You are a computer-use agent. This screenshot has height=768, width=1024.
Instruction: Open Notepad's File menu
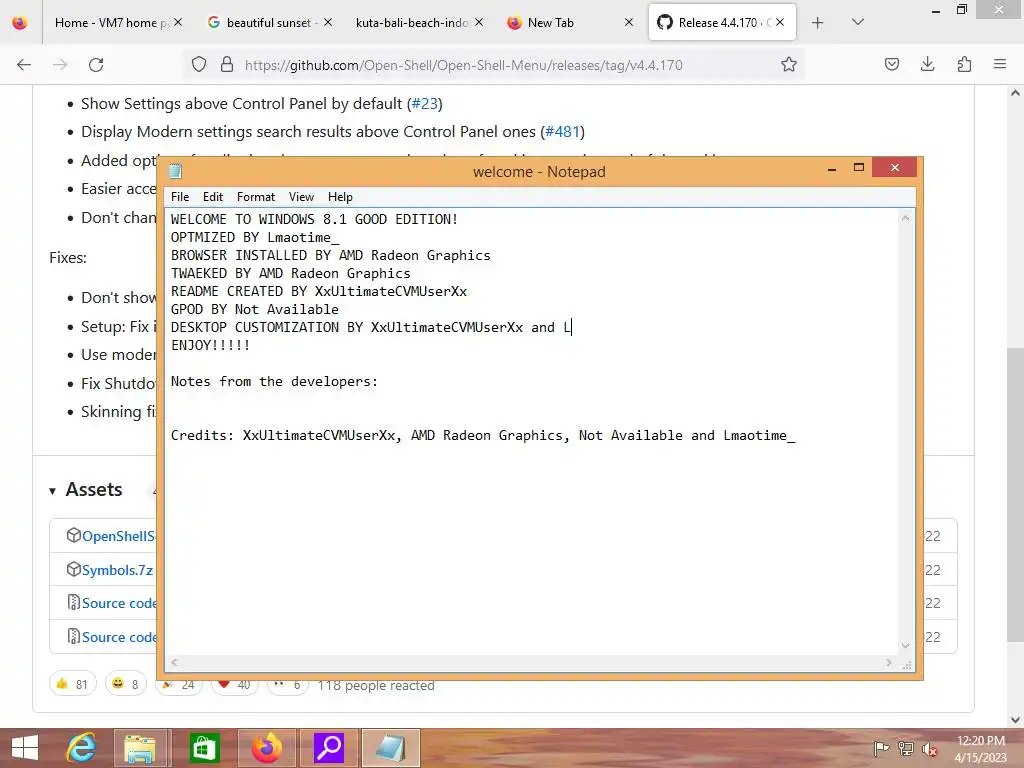point(180,197)
